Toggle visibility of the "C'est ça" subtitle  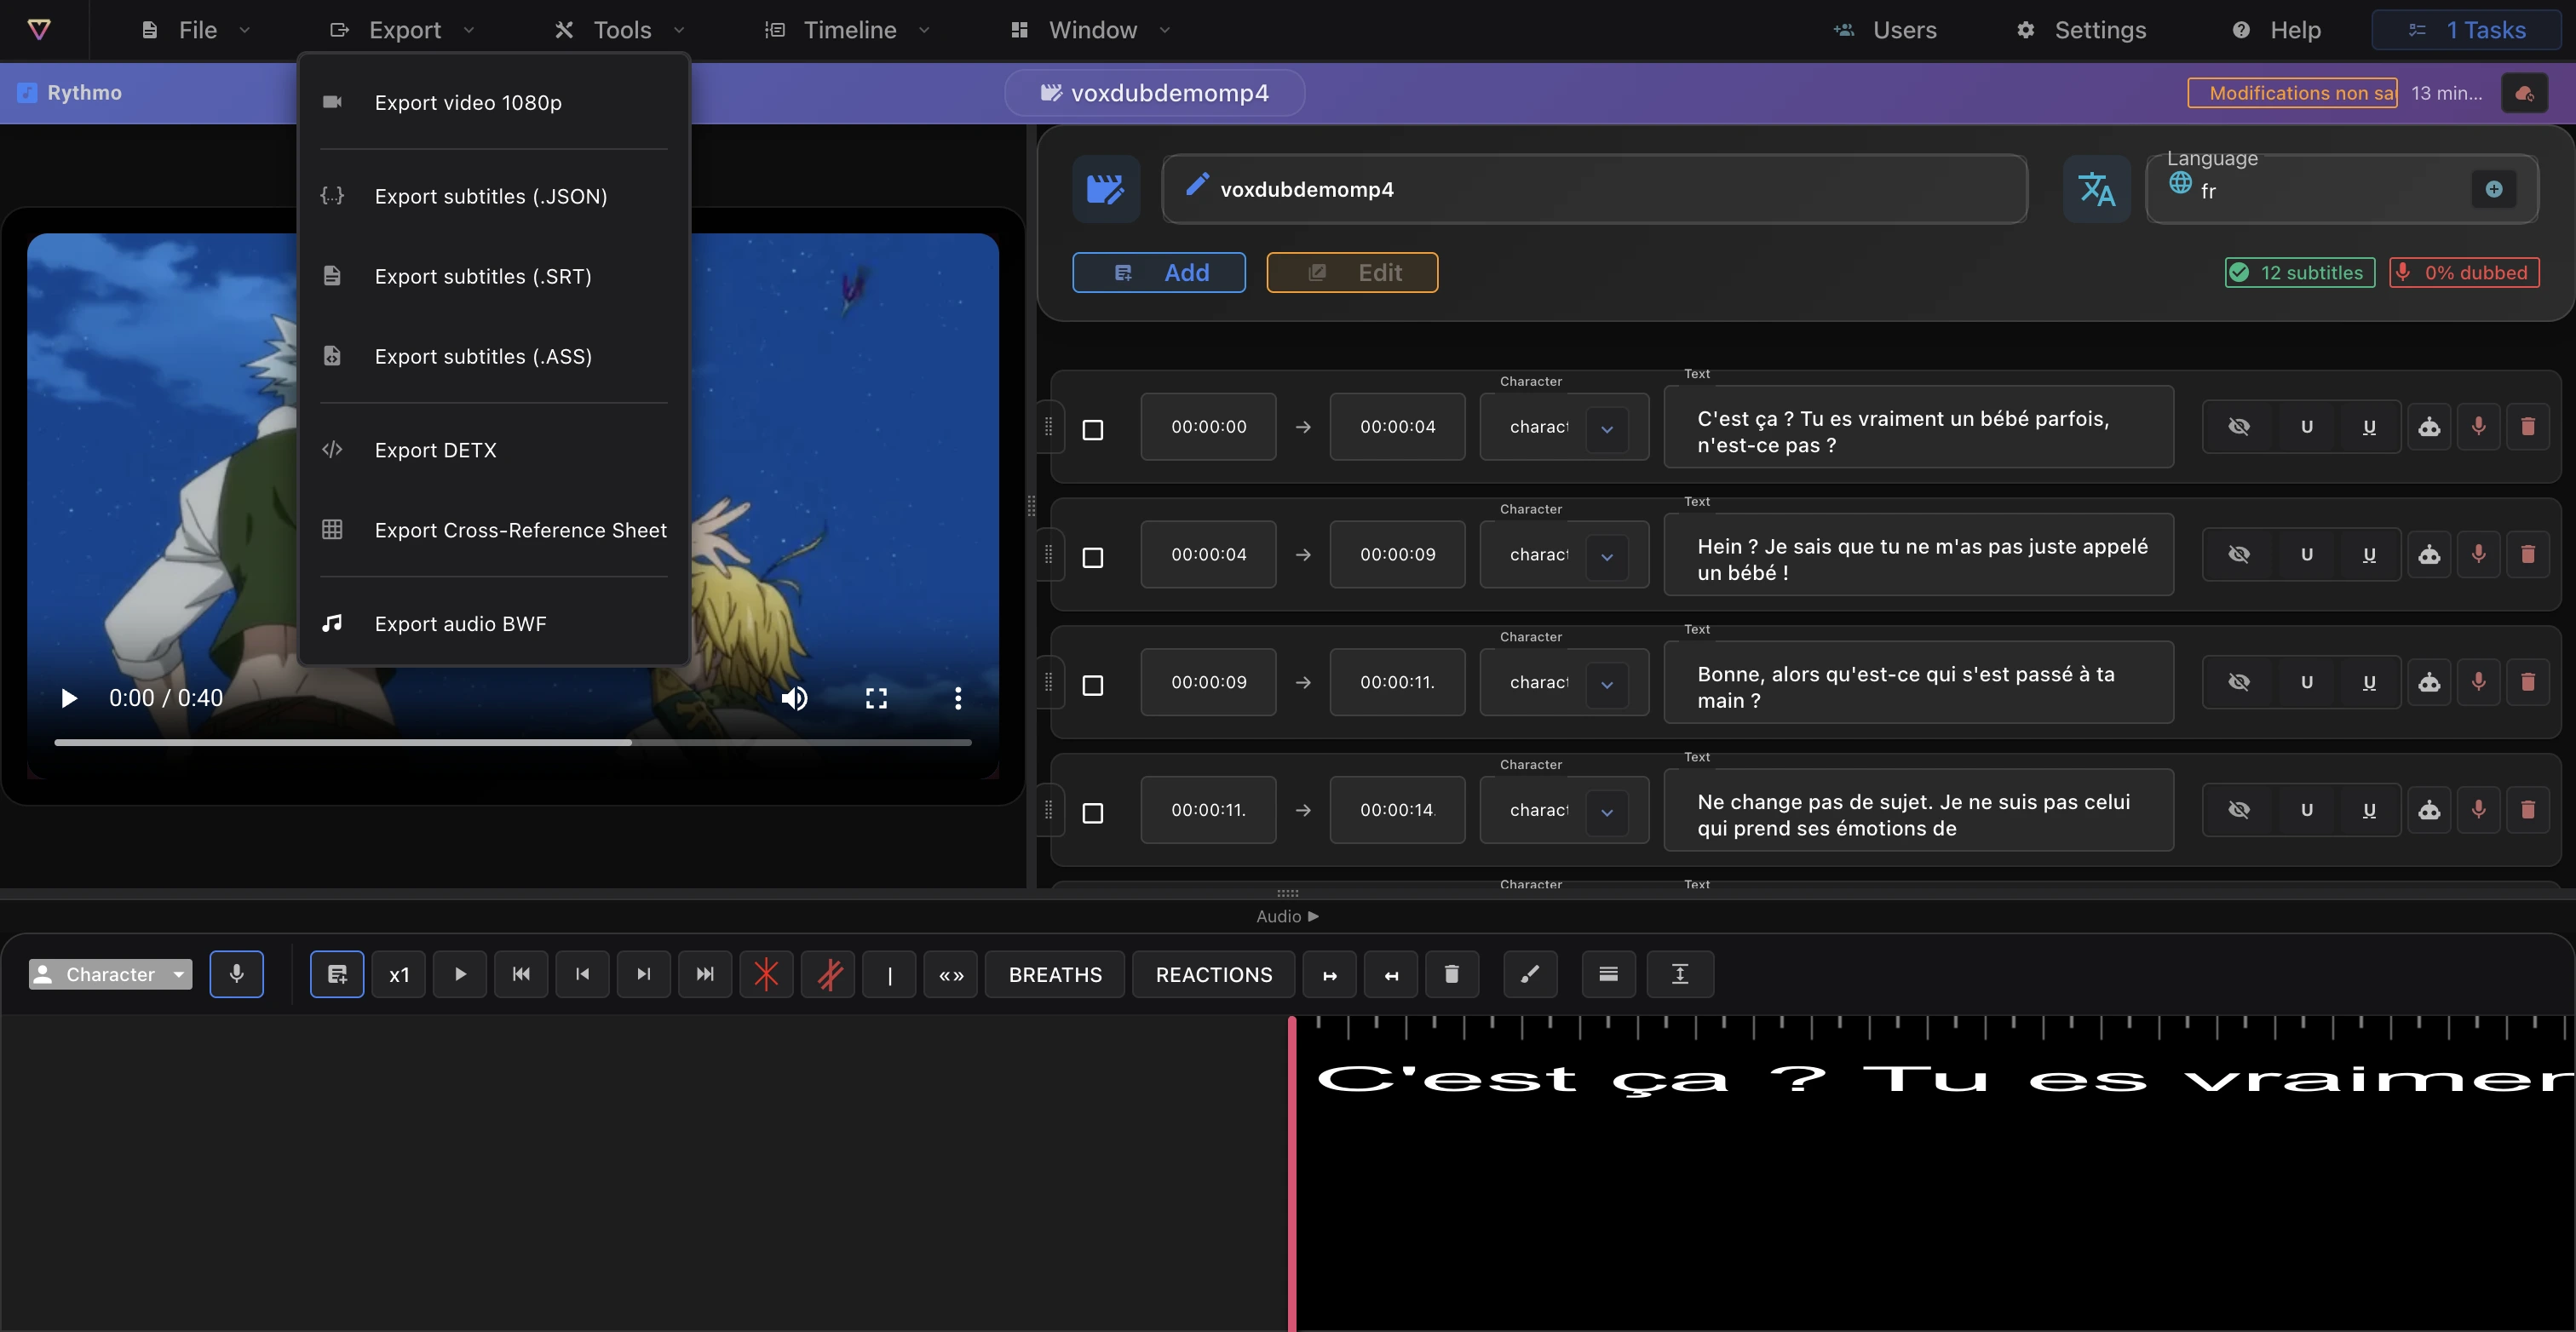click(x=2239, y=427)
